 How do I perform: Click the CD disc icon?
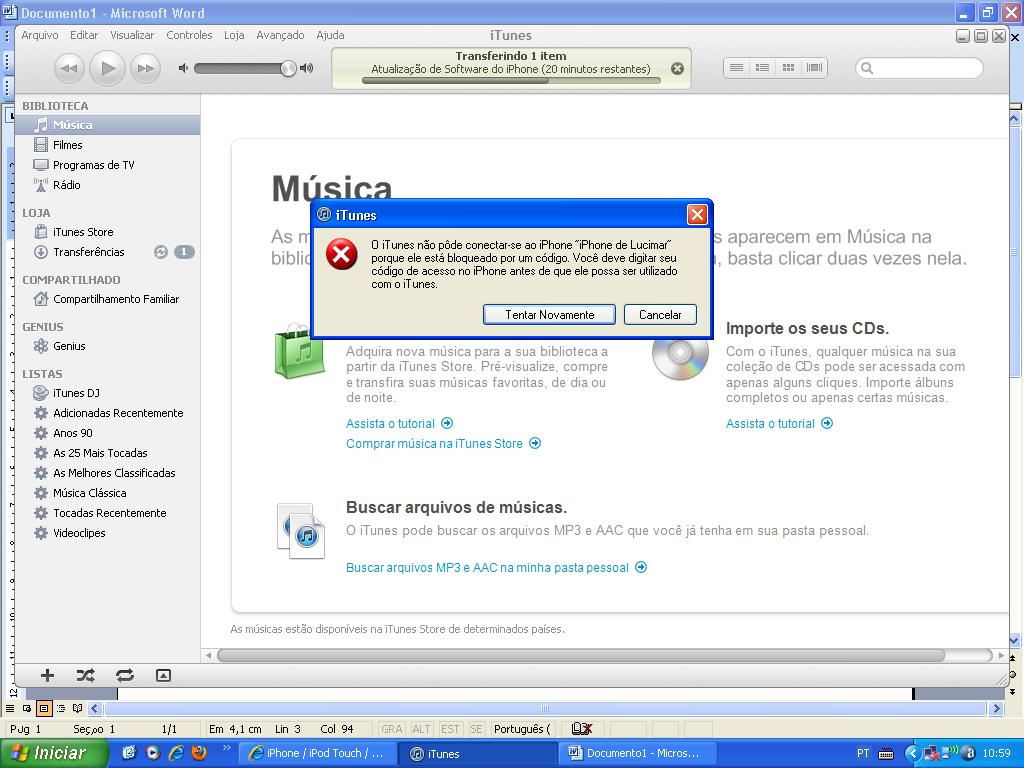680,354
